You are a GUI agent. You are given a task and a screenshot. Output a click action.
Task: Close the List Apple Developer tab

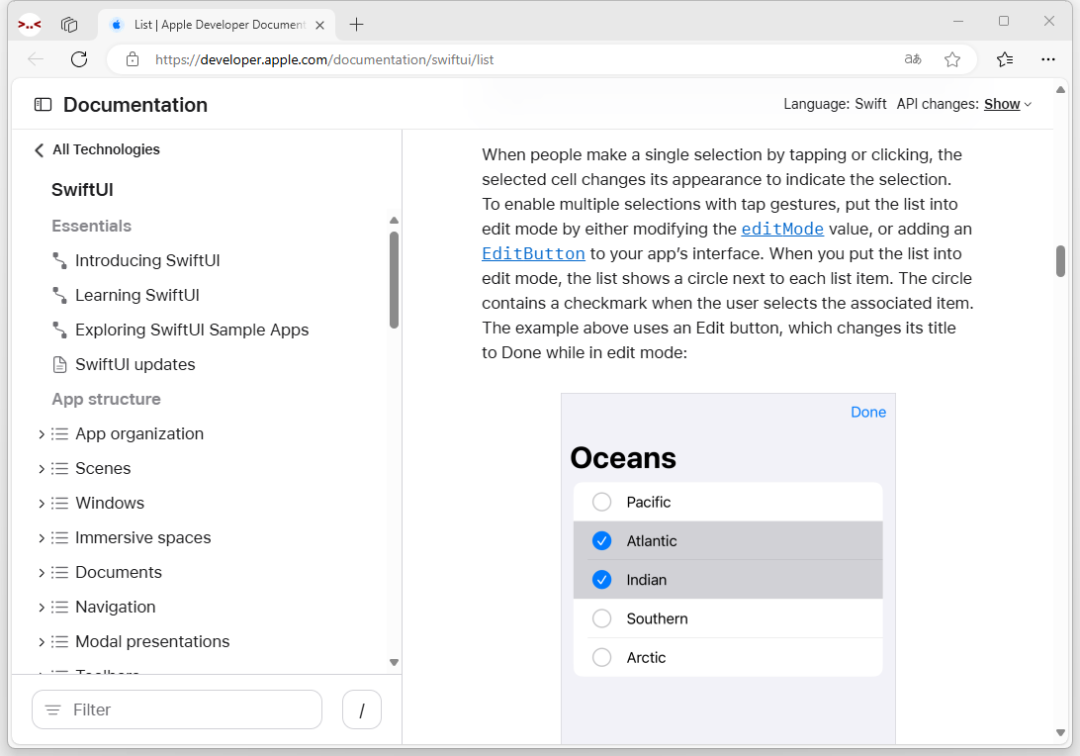320,25
